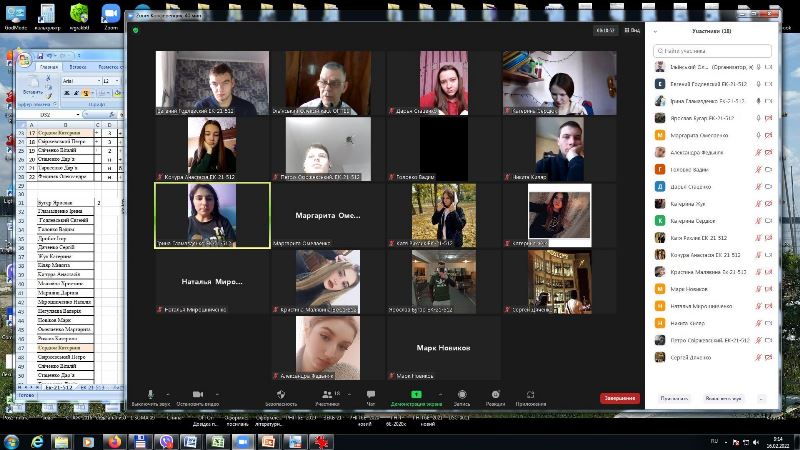Open the Chat icon in meeting toolbar
This screenshot has width=800, height=450.
click(371, 394)
